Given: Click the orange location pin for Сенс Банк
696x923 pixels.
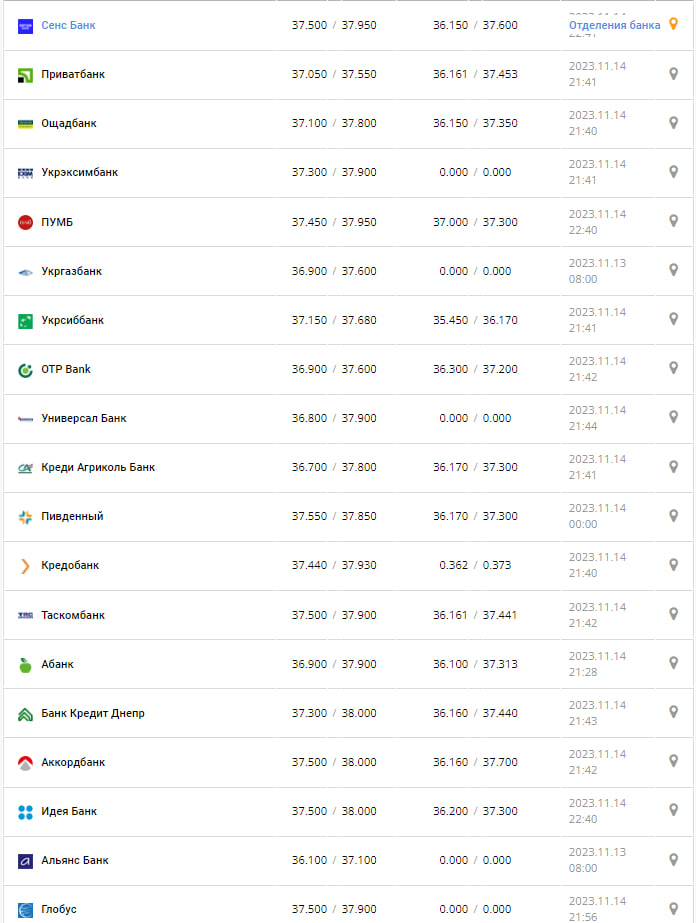Looking at the screenshot, I should click(x=673, y=24).
